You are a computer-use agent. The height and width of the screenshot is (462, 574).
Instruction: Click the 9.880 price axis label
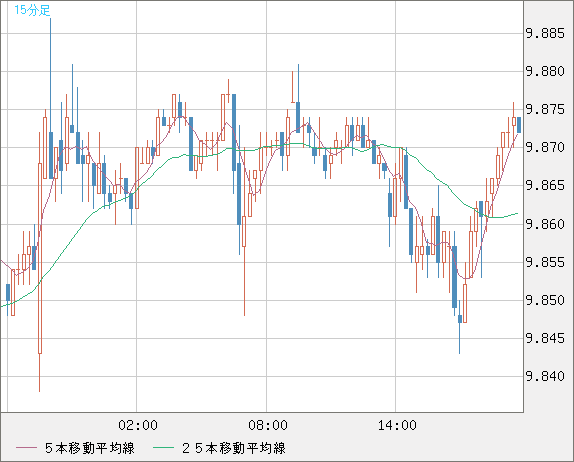click(x=545, y=71)
